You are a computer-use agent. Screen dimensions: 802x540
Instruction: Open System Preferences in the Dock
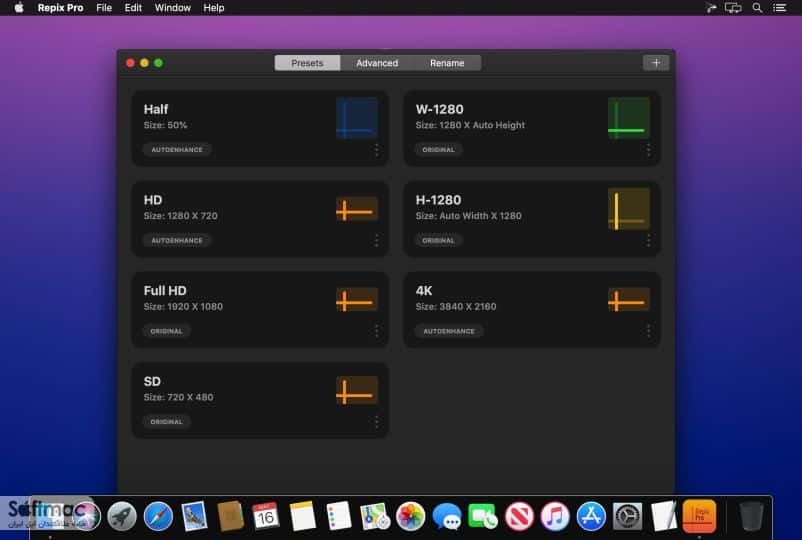pyautogui.click(x=628, y=516)
